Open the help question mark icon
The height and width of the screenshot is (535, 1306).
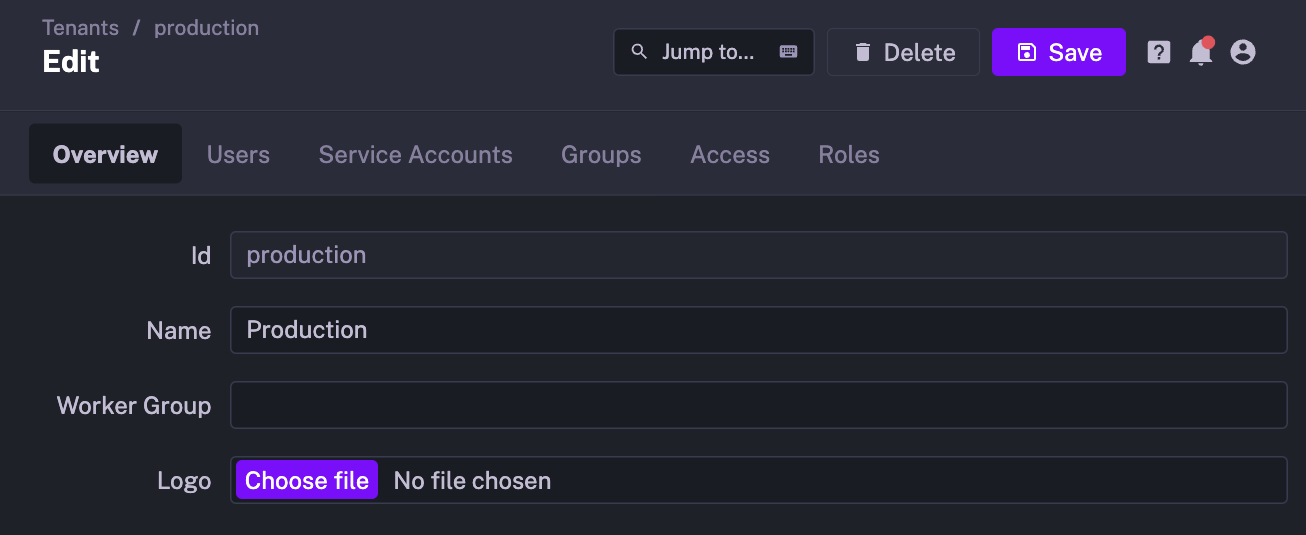[1158, 52]
